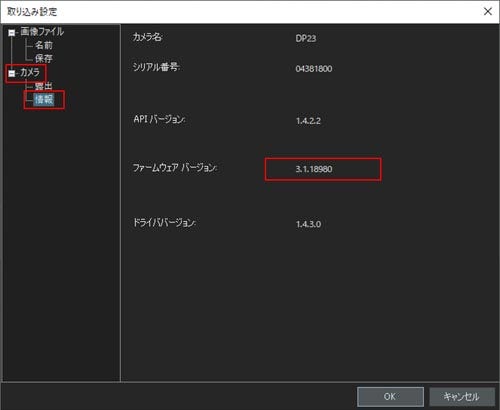Open the 保存 settings page
The width and height of the screenshot is (500, 410).
click(44, 59)
